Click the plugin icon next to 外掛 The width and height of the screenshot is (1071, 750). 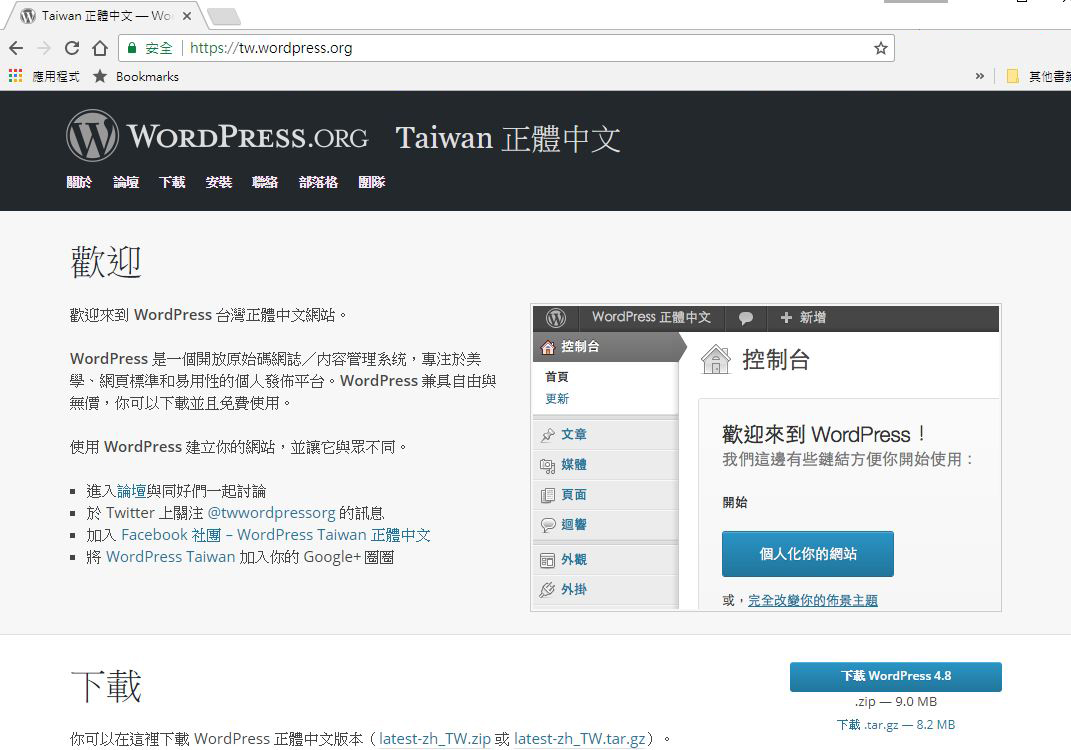tap(547, 589)
